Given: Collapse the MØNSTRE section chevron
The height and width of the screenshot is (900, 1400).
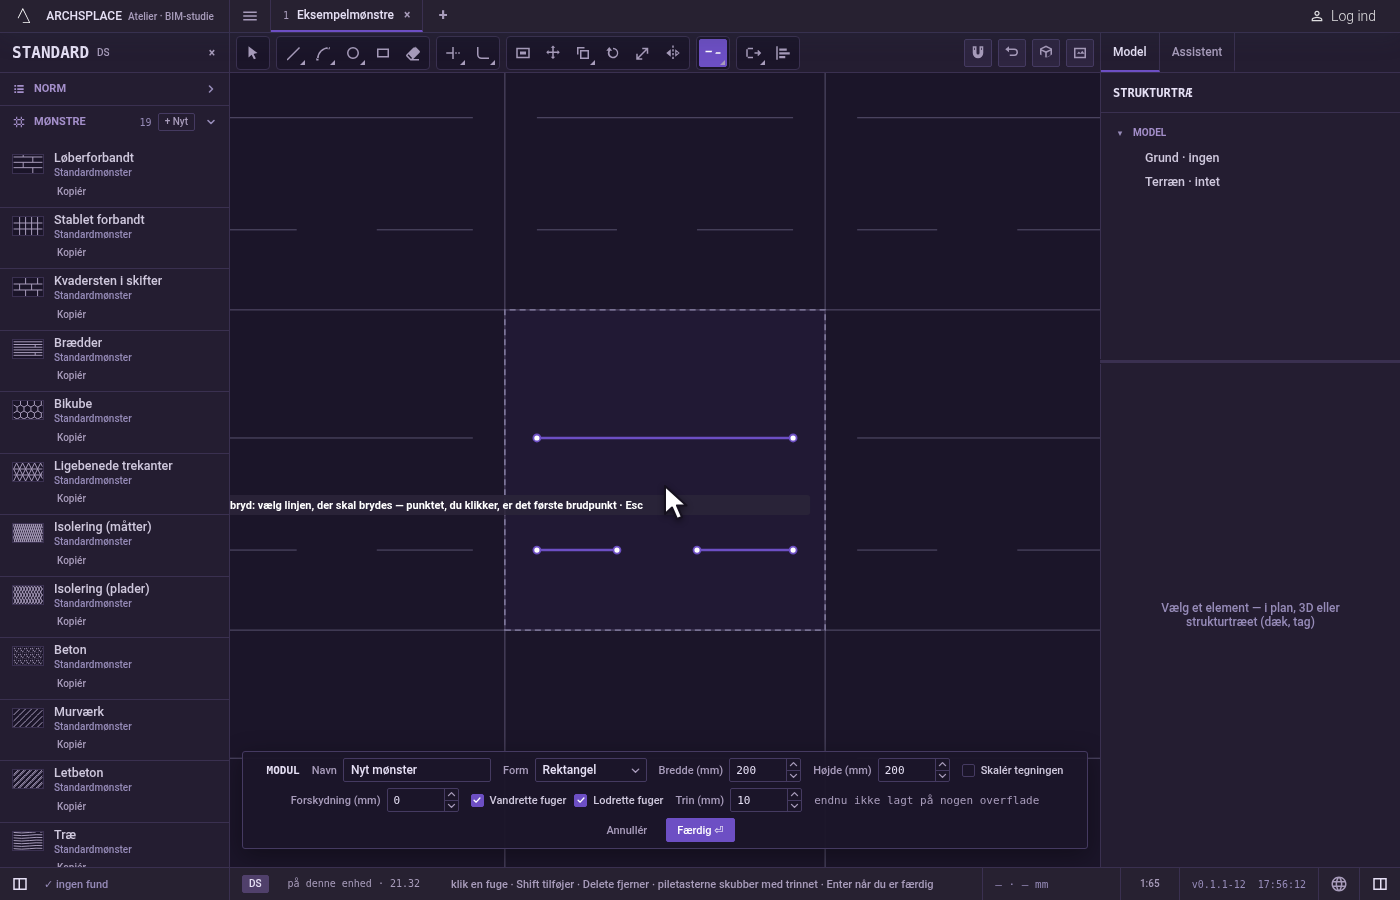Looking at the screenshot, I should [211, 122].
